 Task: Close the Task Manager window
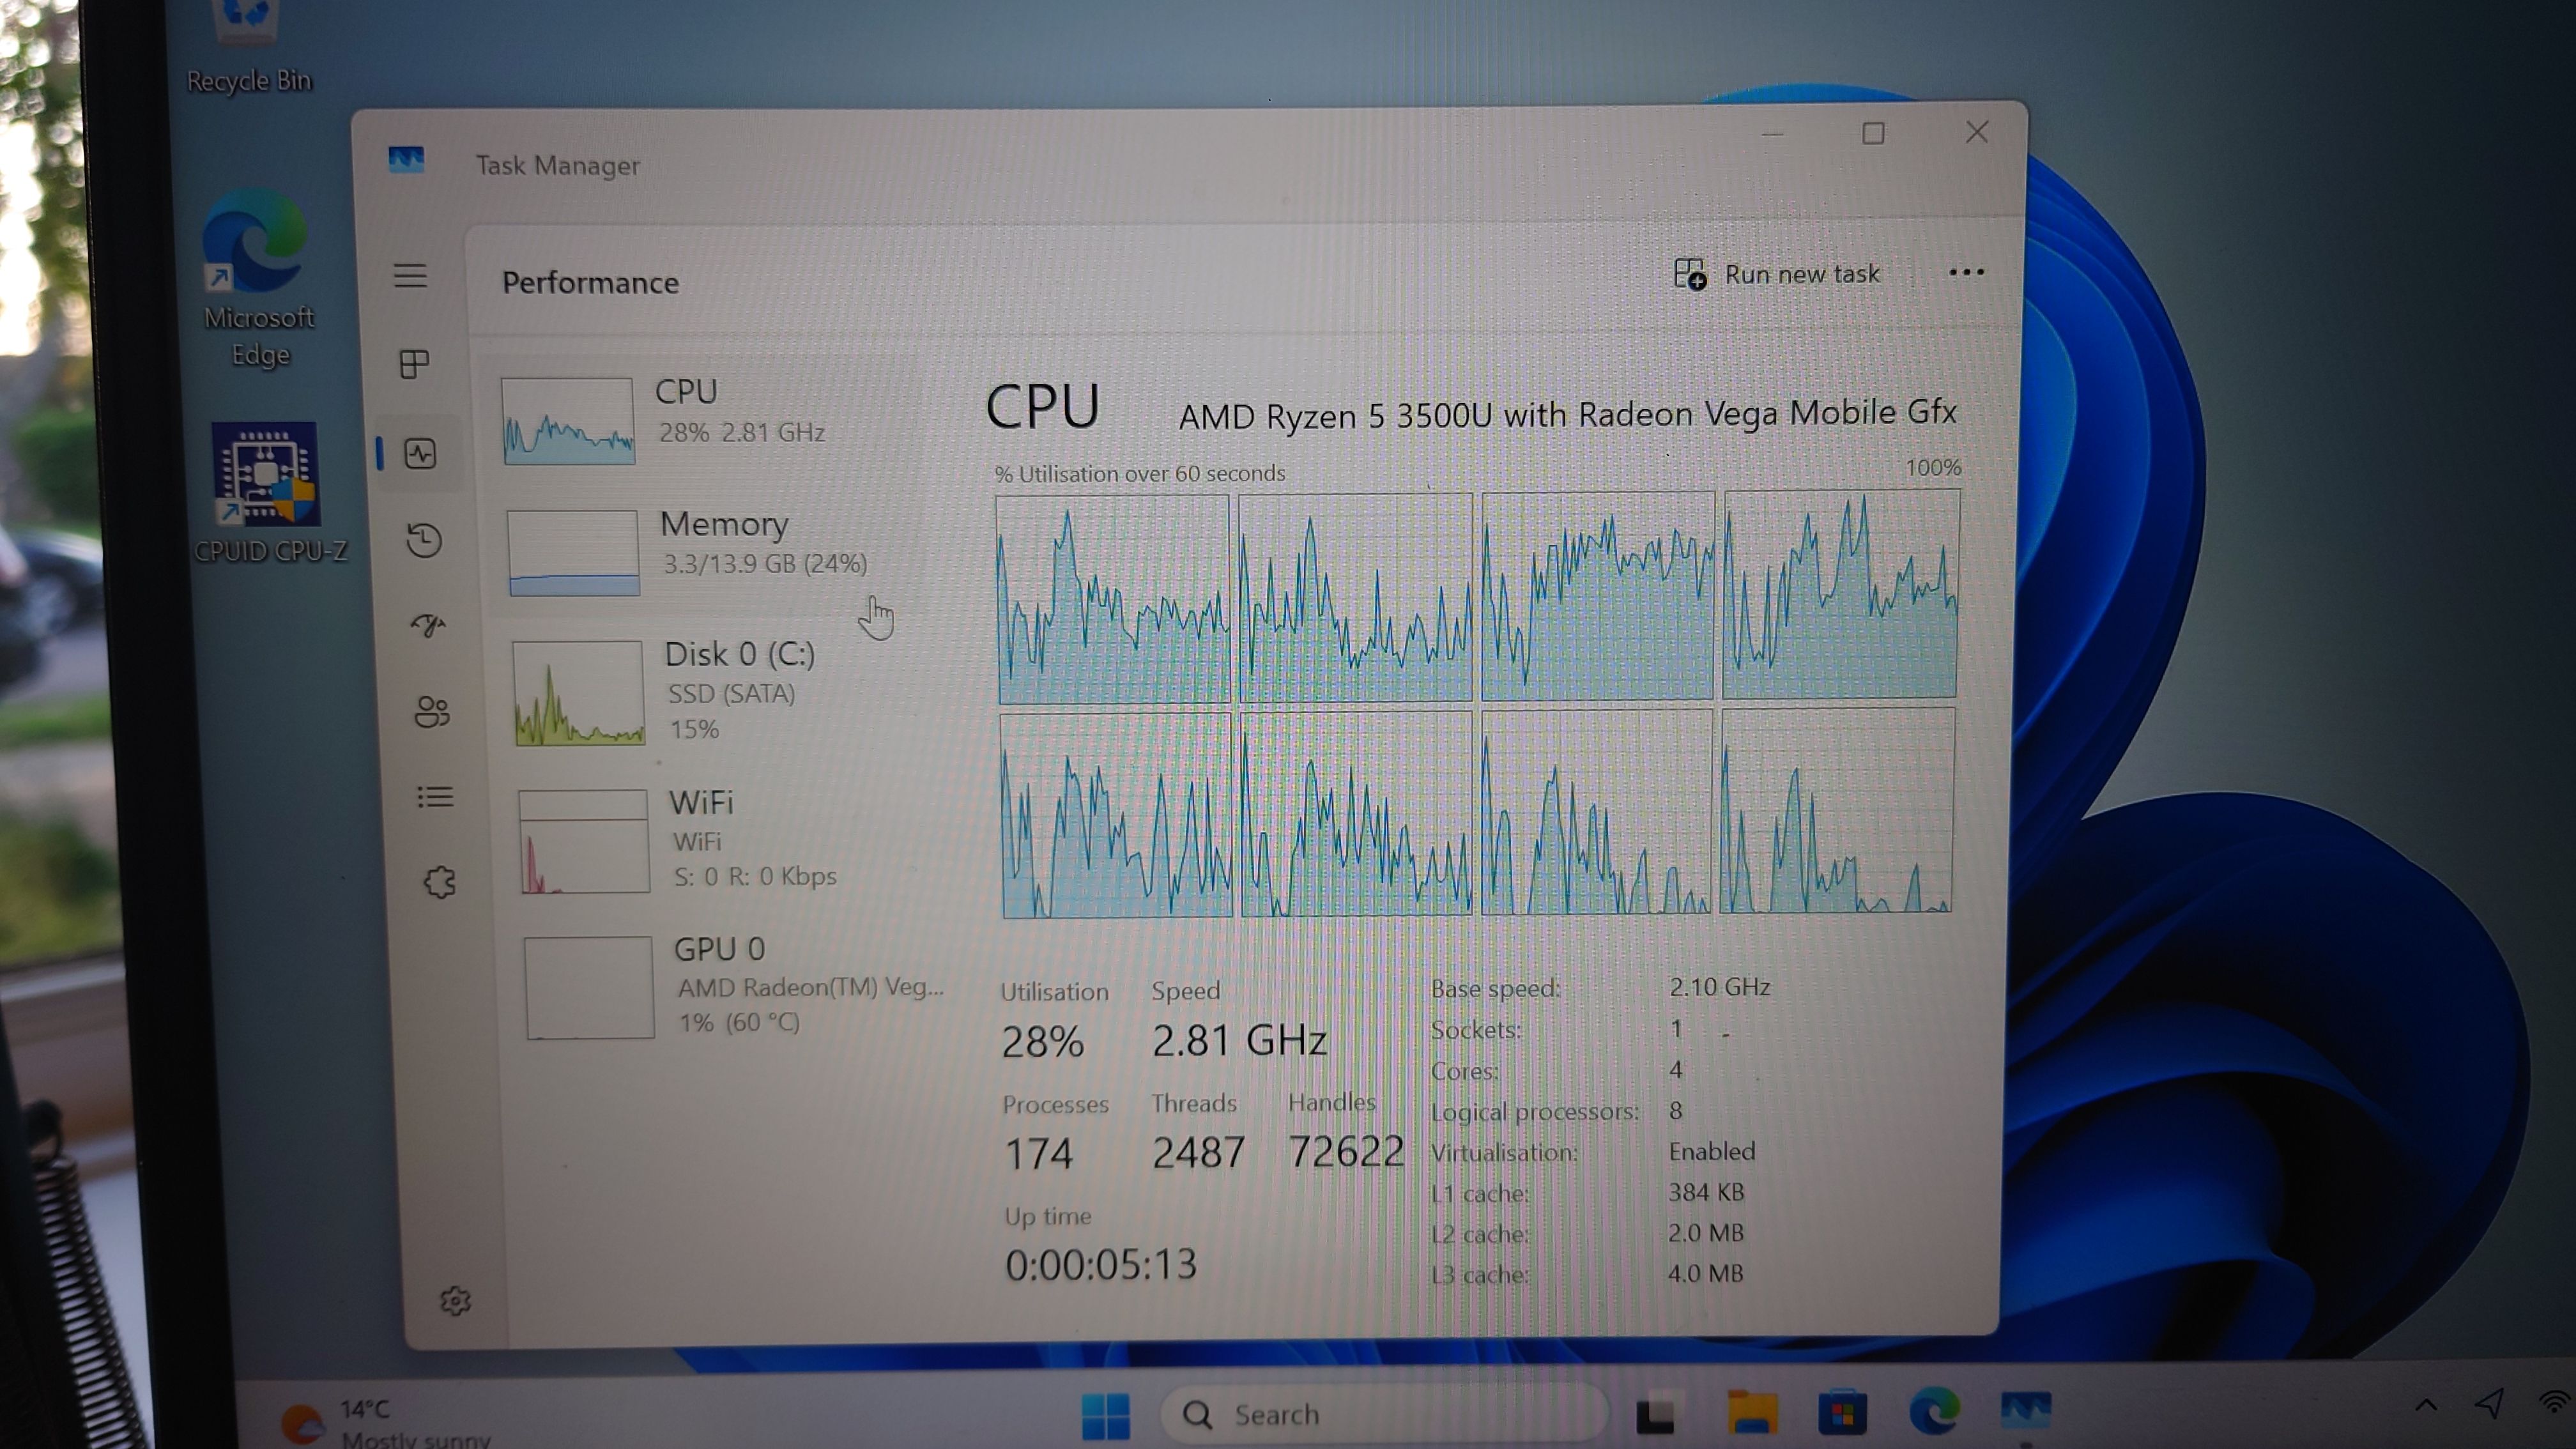pyautogui.click(x=1976, y=132)
